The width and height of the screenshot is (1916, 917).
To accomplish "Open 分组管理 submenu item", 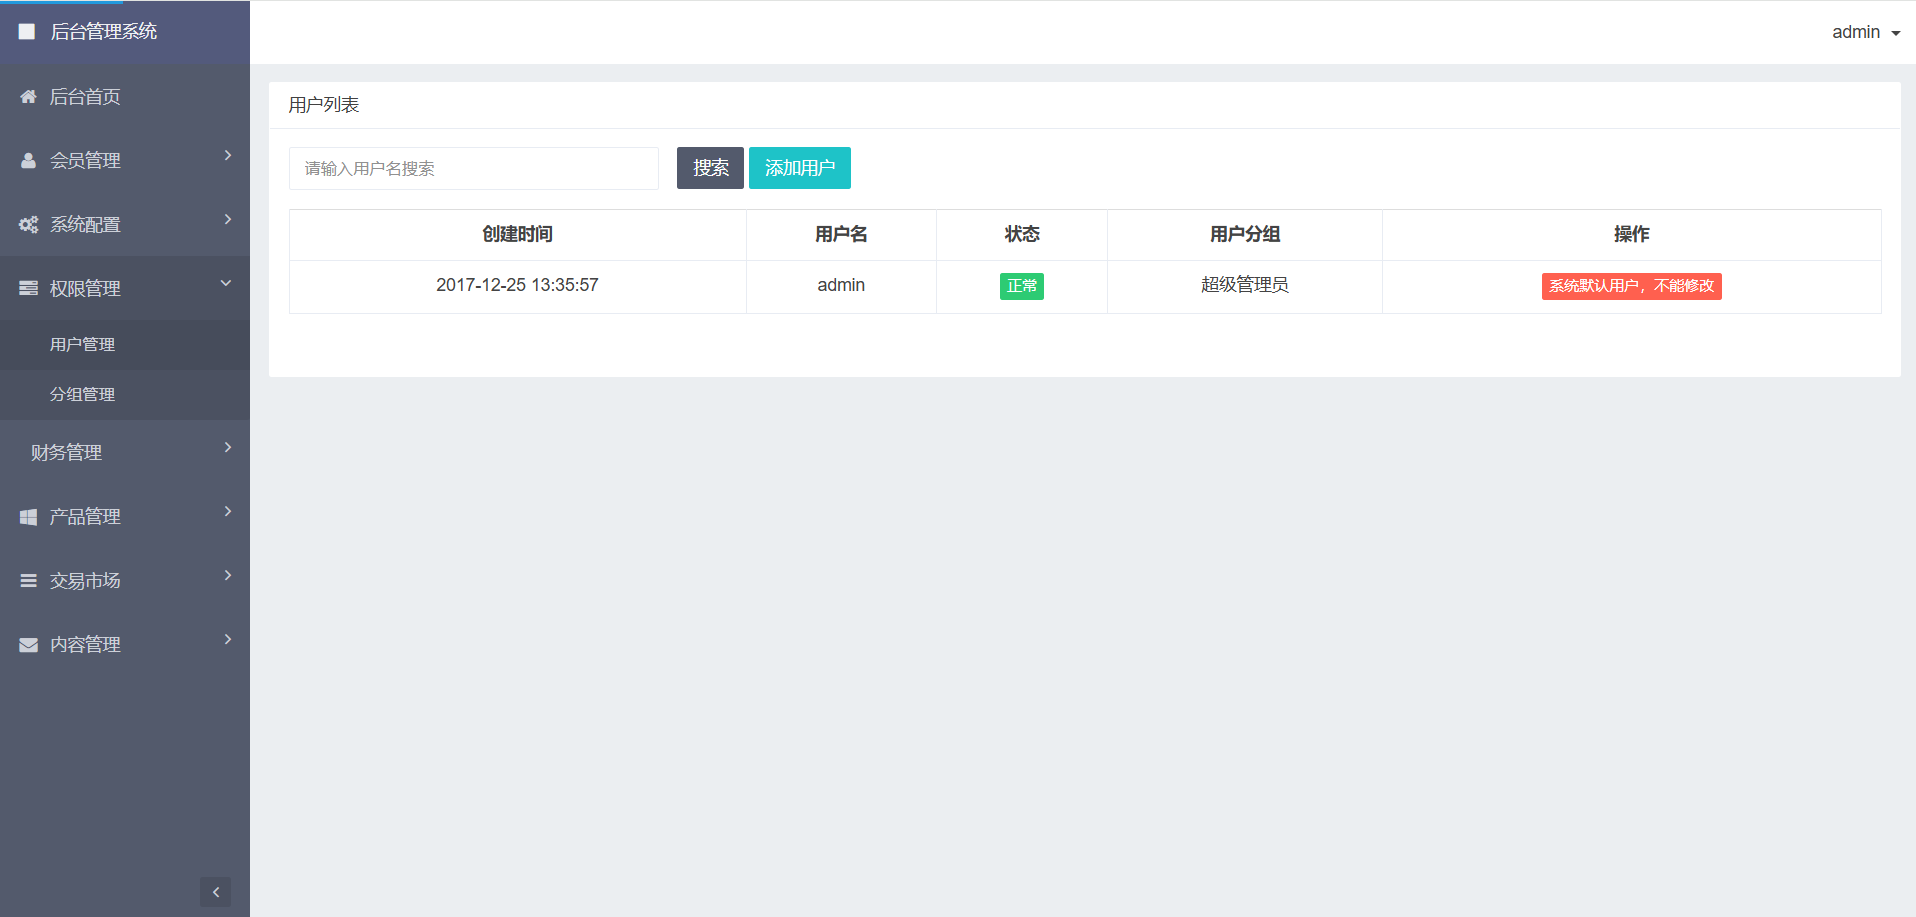I will (x=82, y=394).
